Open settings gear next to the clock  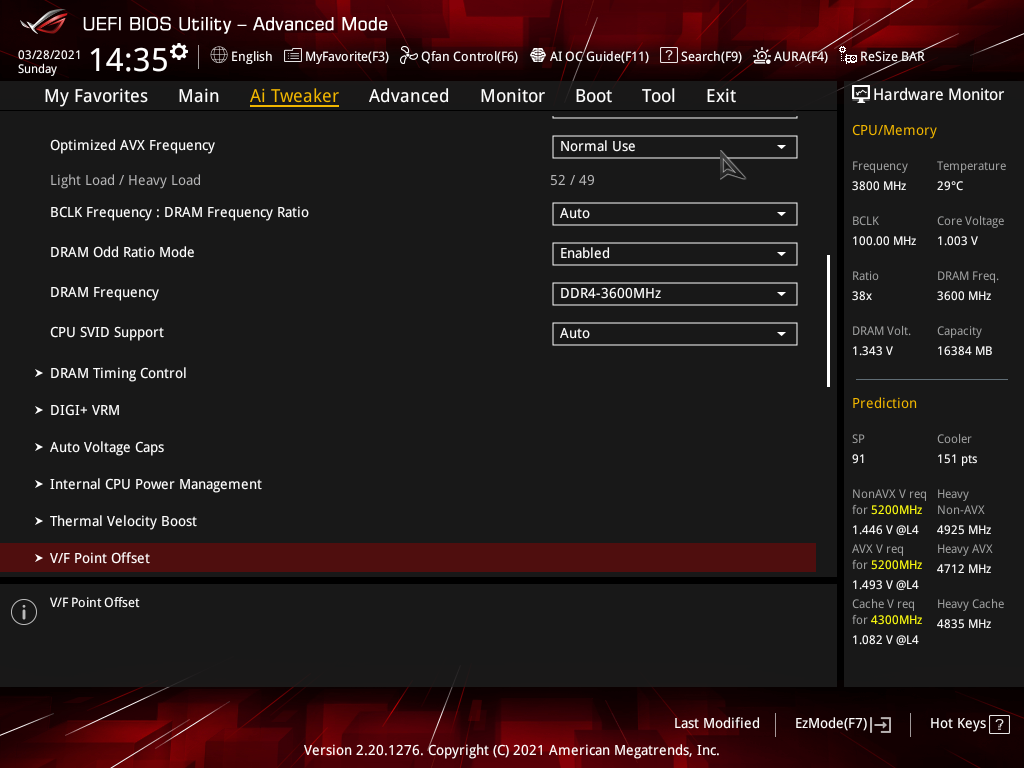(x=178, y=52)
